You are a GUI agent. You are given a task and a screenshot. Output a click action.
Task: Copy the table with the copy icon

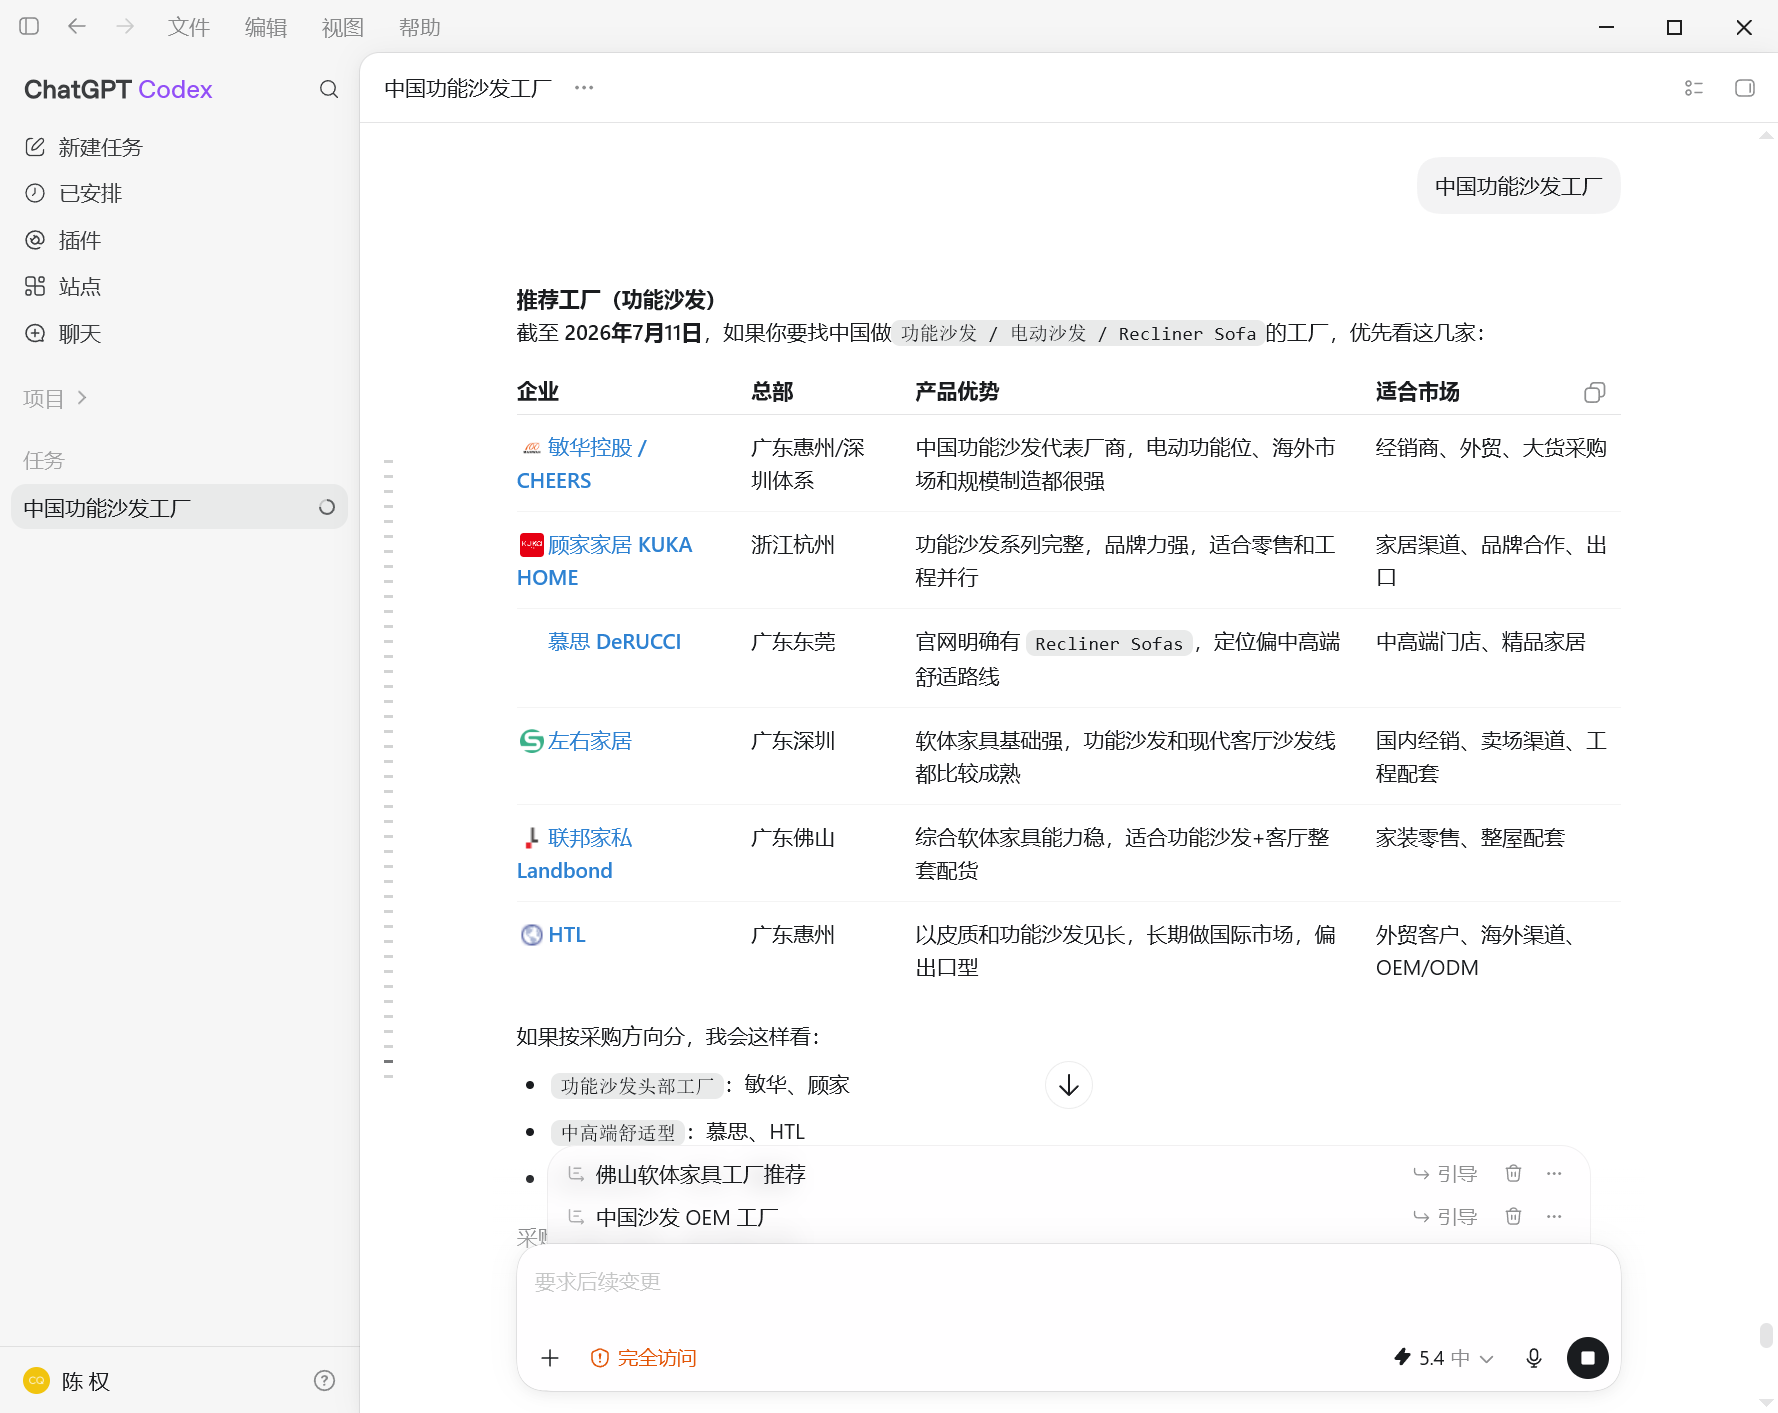coord(1595,392)
